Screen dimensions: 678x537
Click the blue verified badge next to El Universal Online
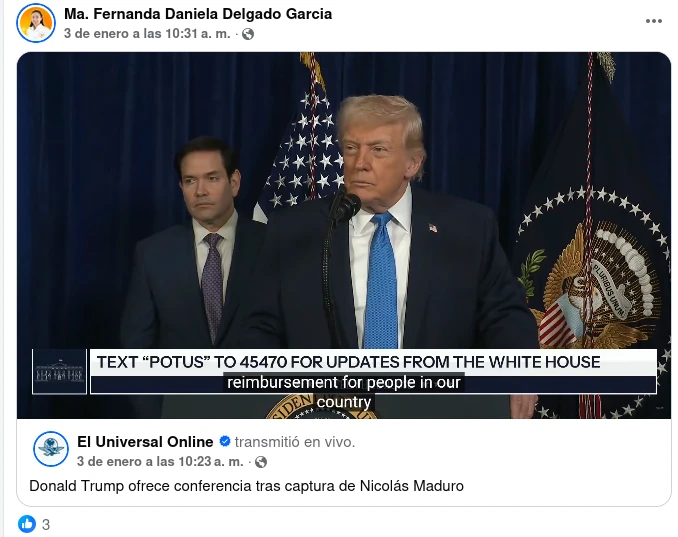pos(224,441)
